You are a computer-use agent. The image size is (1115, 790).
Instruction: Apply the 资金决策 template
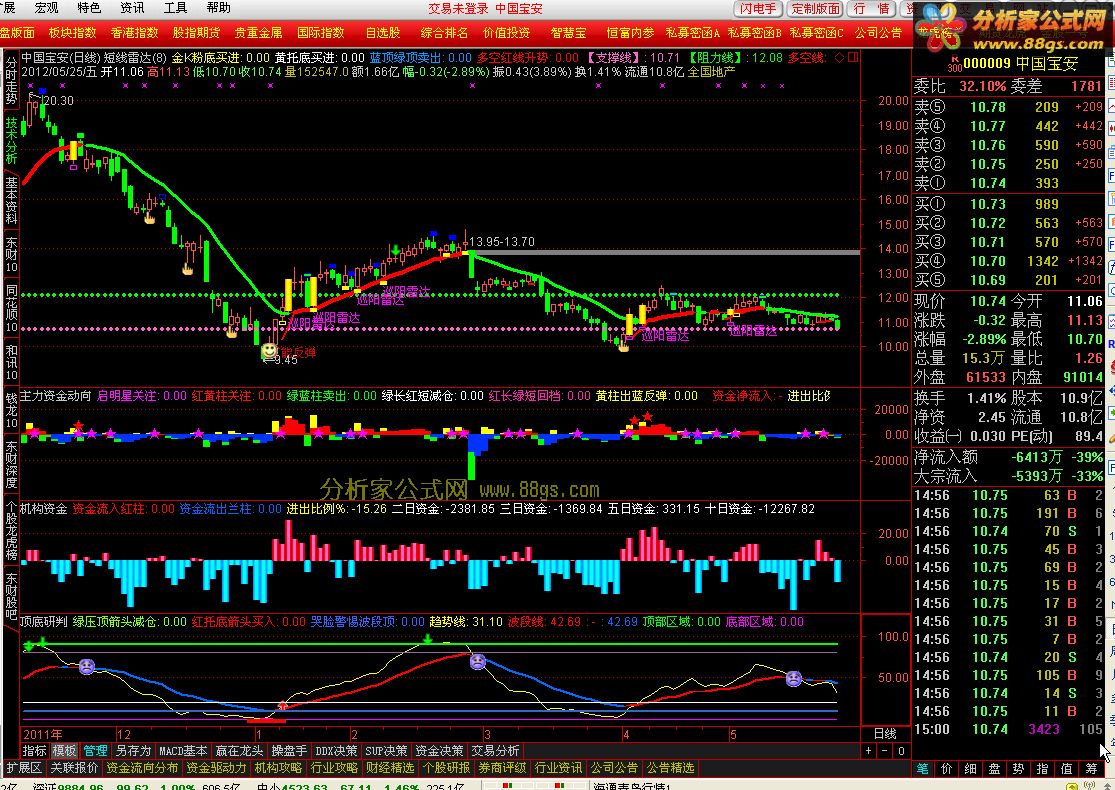439,751
